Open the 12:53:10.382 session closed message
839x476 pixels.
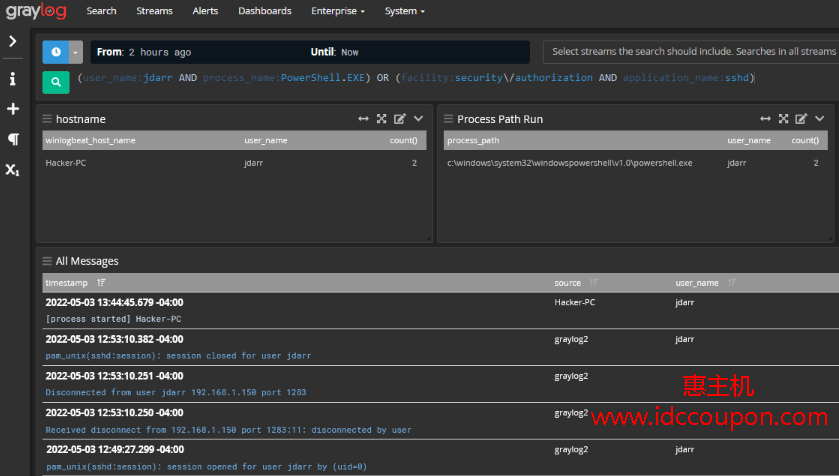click(x=440, y=348)
